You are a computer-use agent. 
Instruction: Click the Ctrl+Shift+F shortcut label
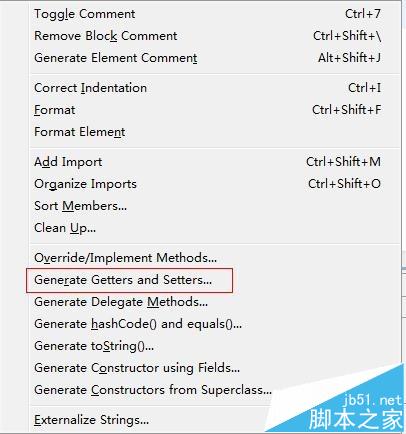[x=347, y=110]
